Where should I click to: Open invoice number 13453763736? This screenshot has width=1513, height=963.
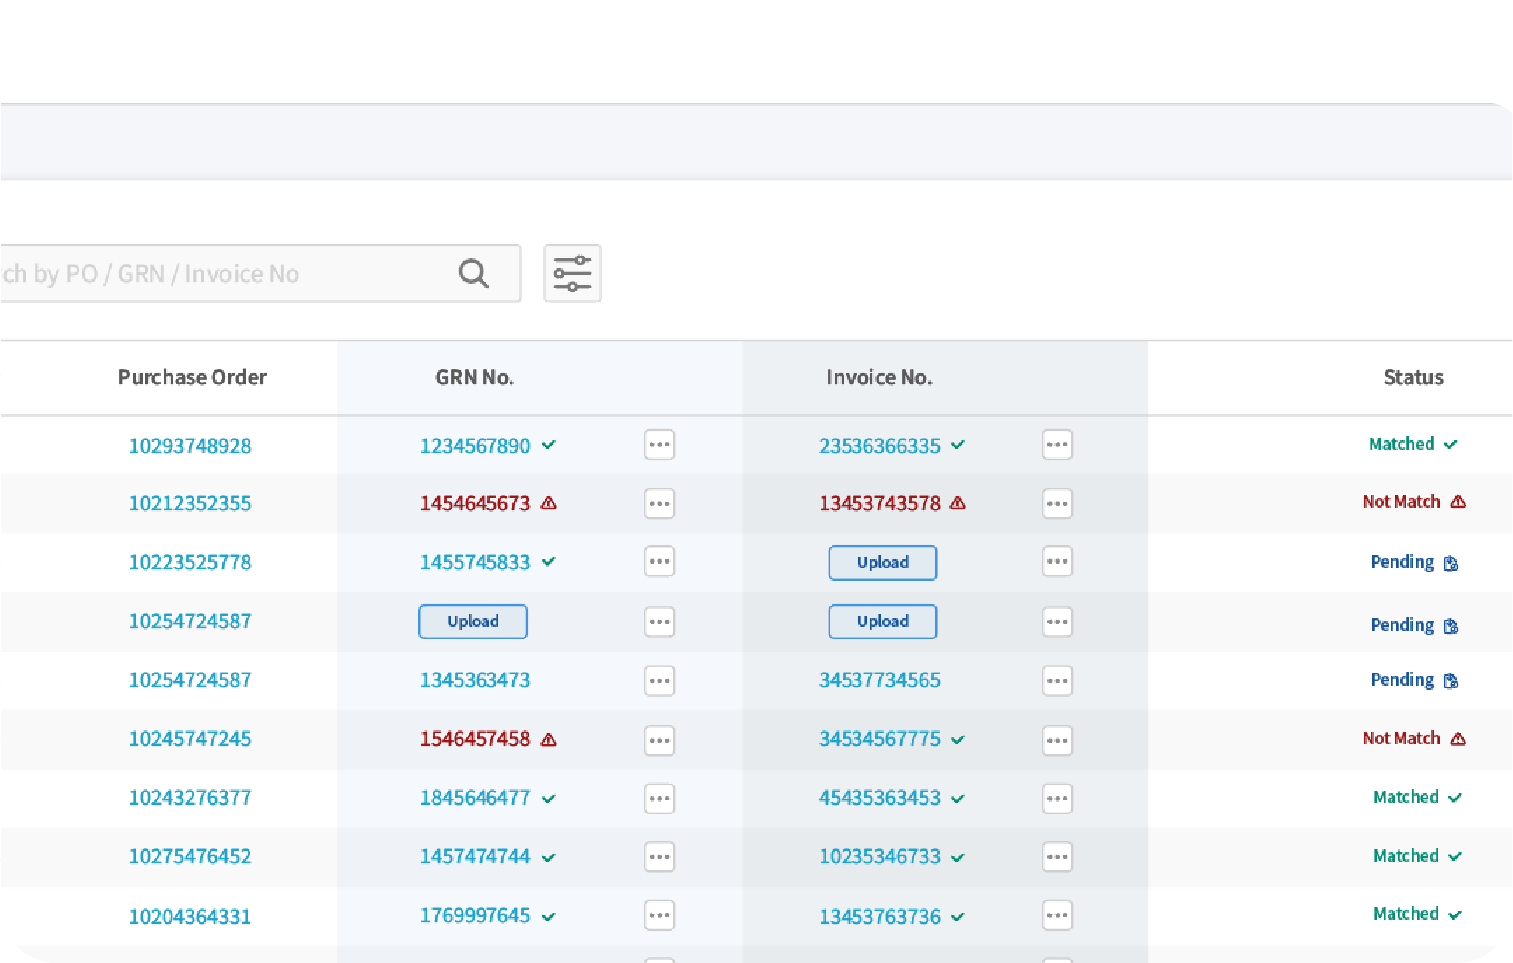(880, 916)
